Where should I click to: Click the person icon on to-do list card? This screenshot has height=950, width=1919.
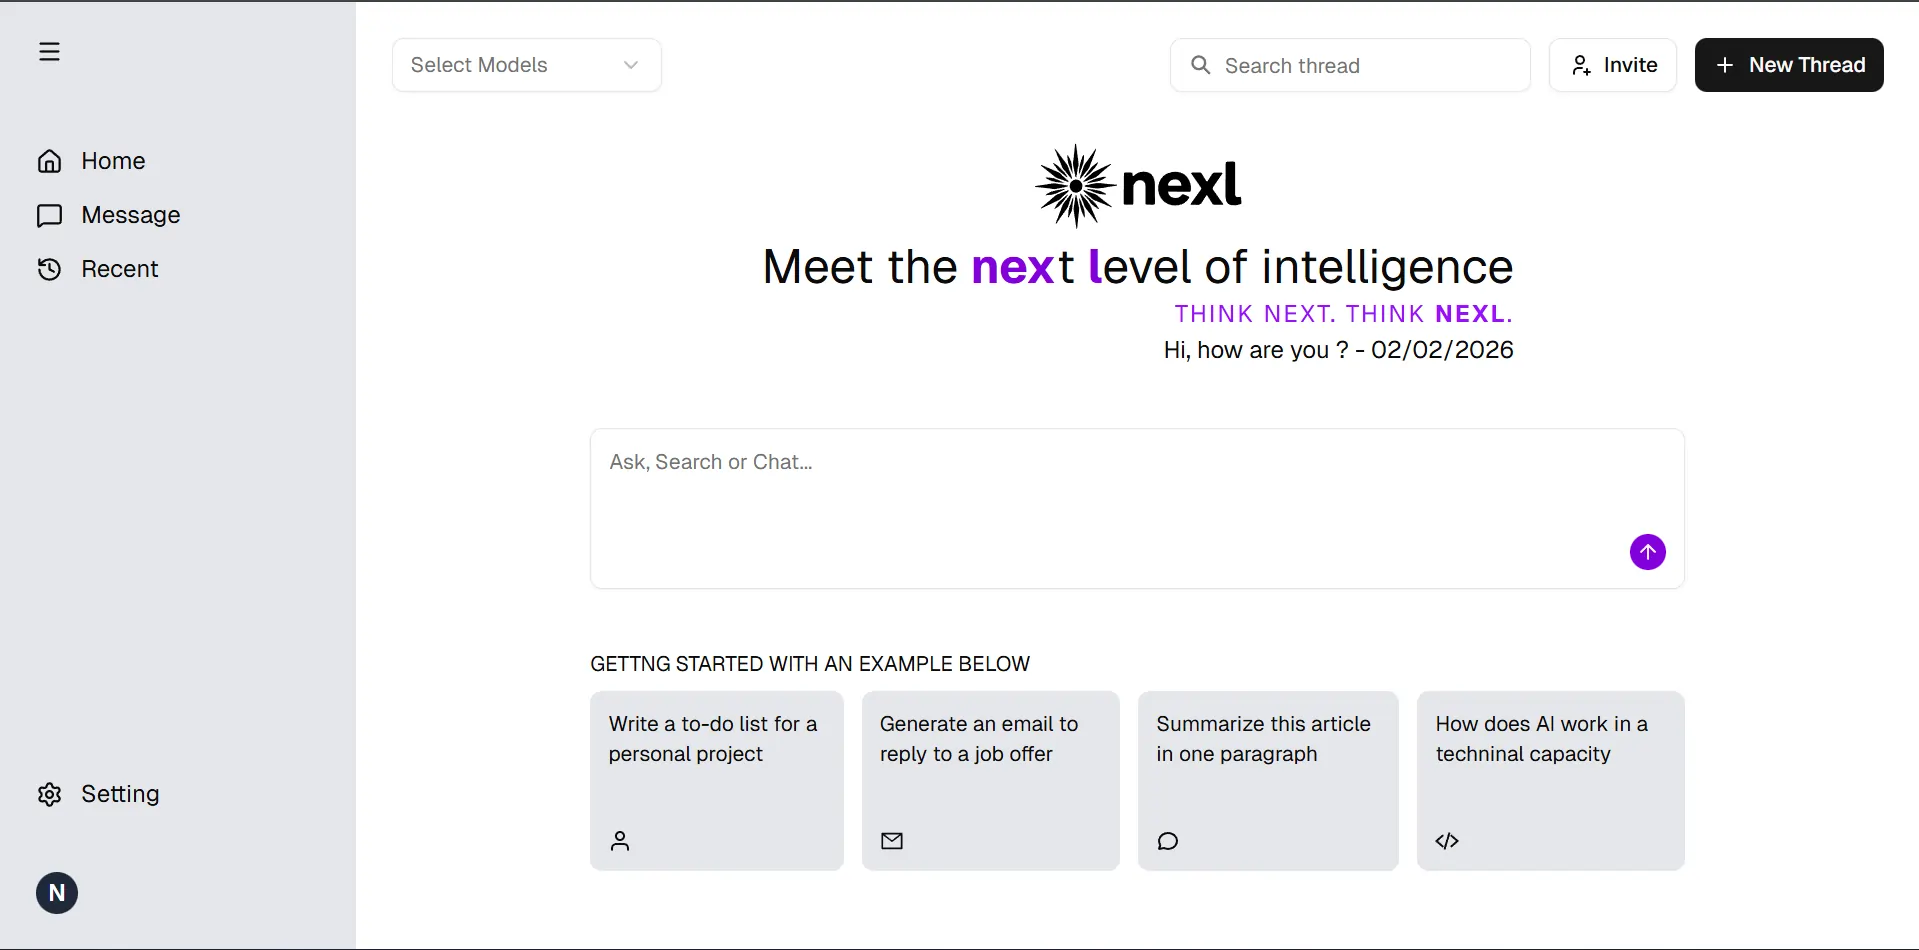pyautogui.click(x=620, y=840)
